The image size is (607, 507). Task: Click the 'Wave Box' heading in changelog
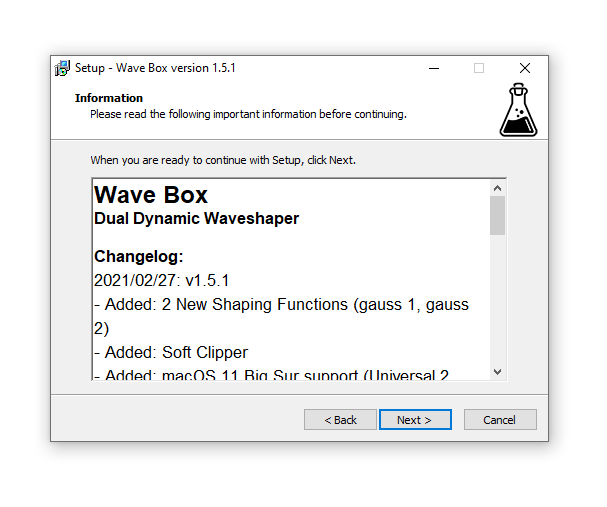click(x=151, y=195)
